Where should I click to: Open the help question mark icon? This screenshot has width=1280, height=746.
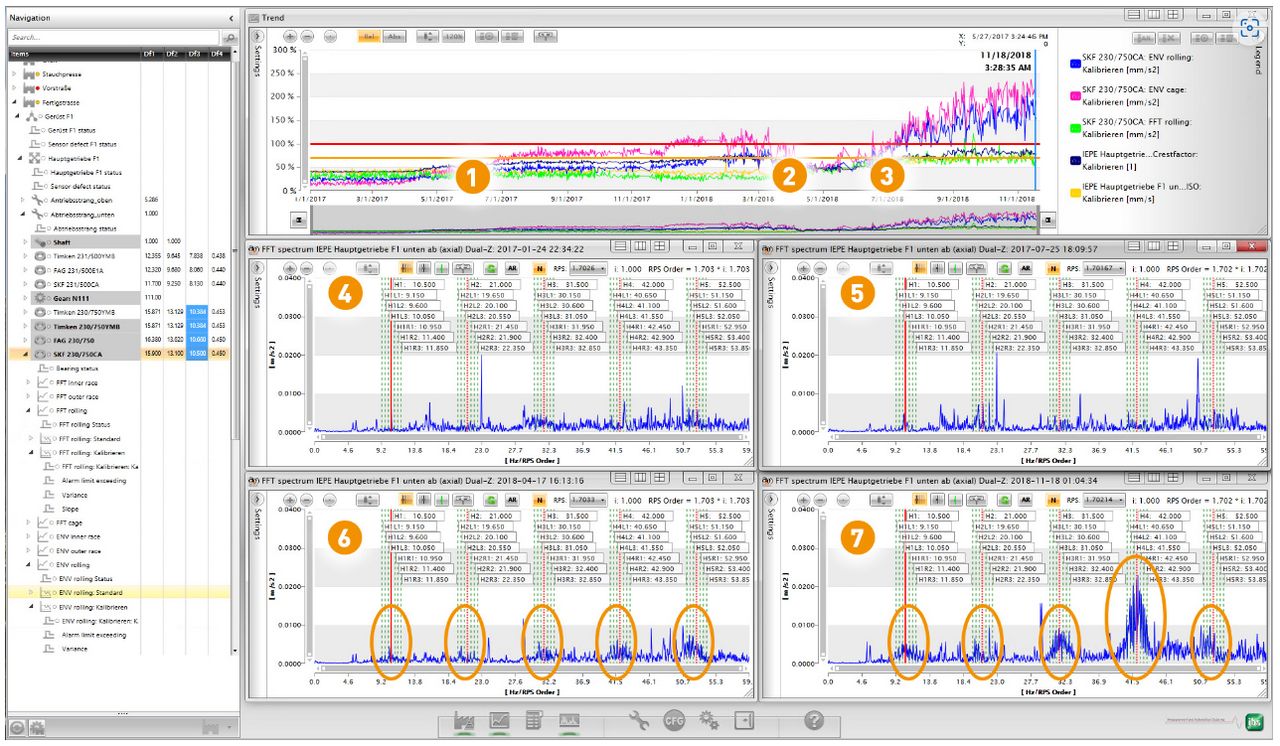click(x=813, y=720)
